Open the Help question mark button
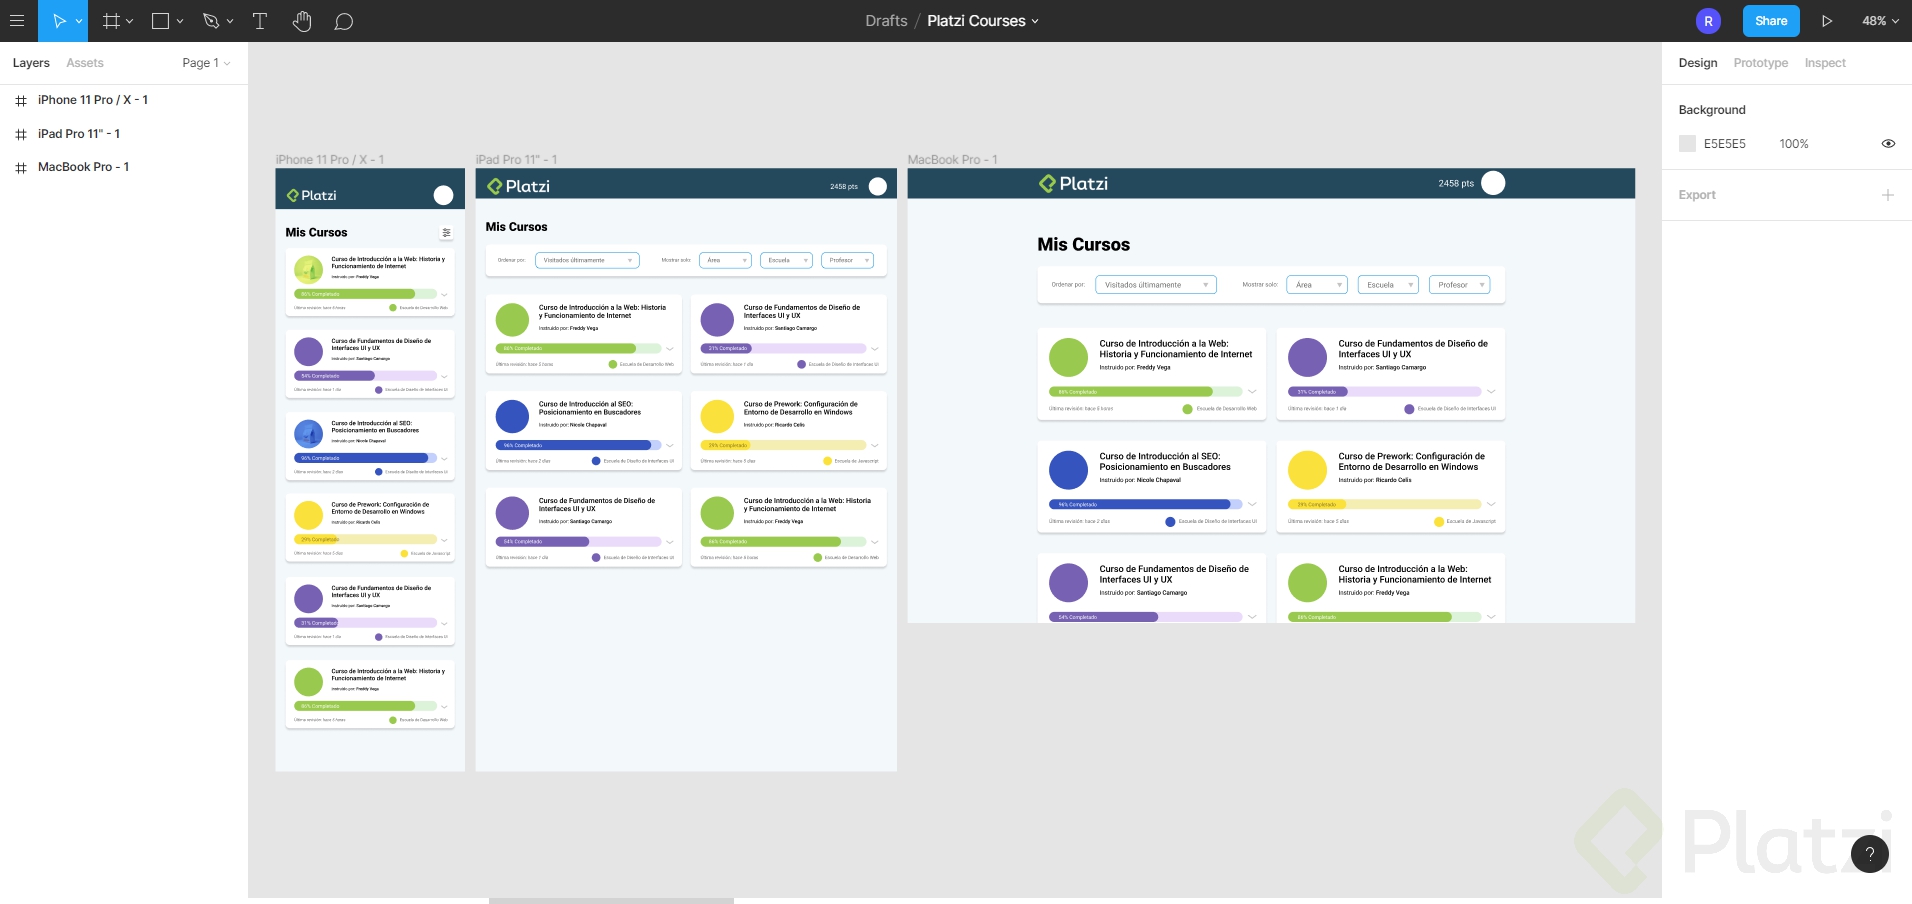The height and width of the screenshot is (904, 1912). point(1870,854)
